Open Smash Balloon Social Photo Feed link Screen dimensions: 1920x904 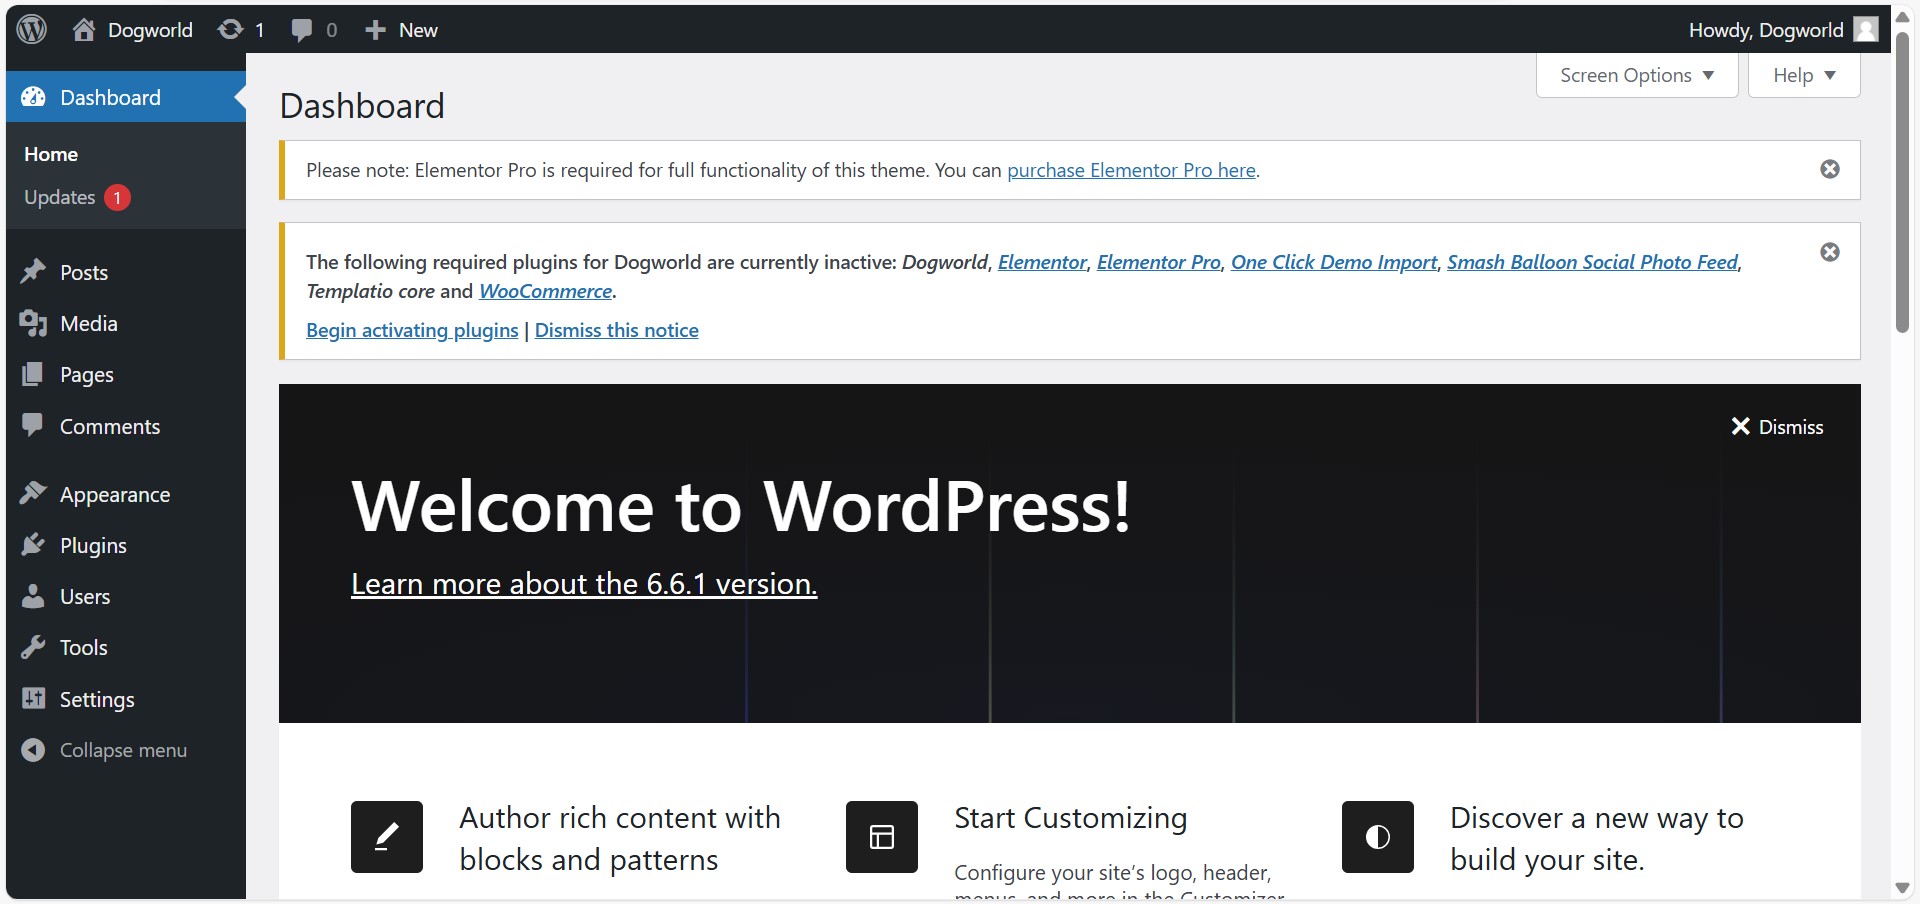tap(1593, 262)
